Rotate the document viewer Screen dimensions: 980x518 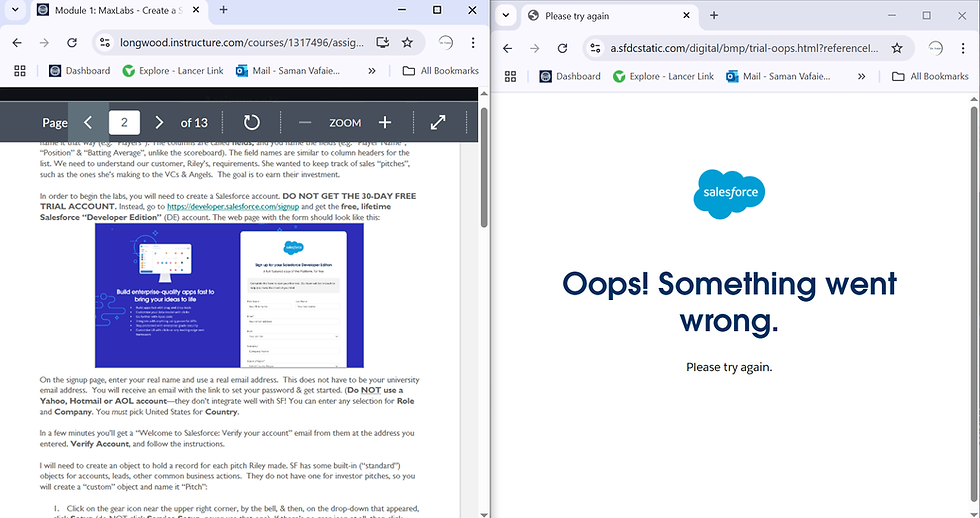click(x=251, y=122)
